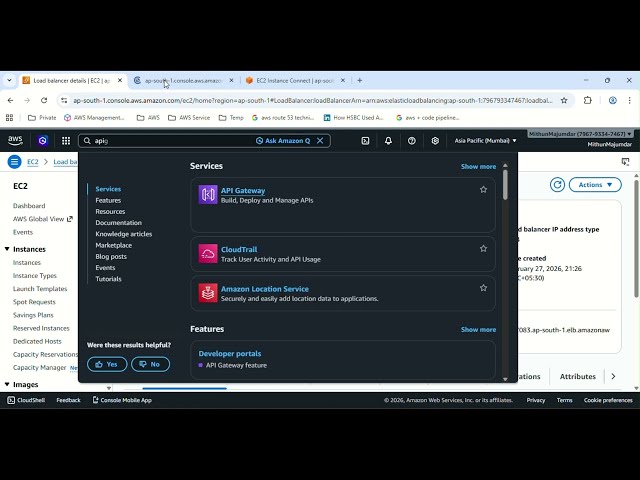Image resolution: width=640 pixels, height=480 pixels.
Task: Open the MithunMajumdar account menu
Action: 580,134
